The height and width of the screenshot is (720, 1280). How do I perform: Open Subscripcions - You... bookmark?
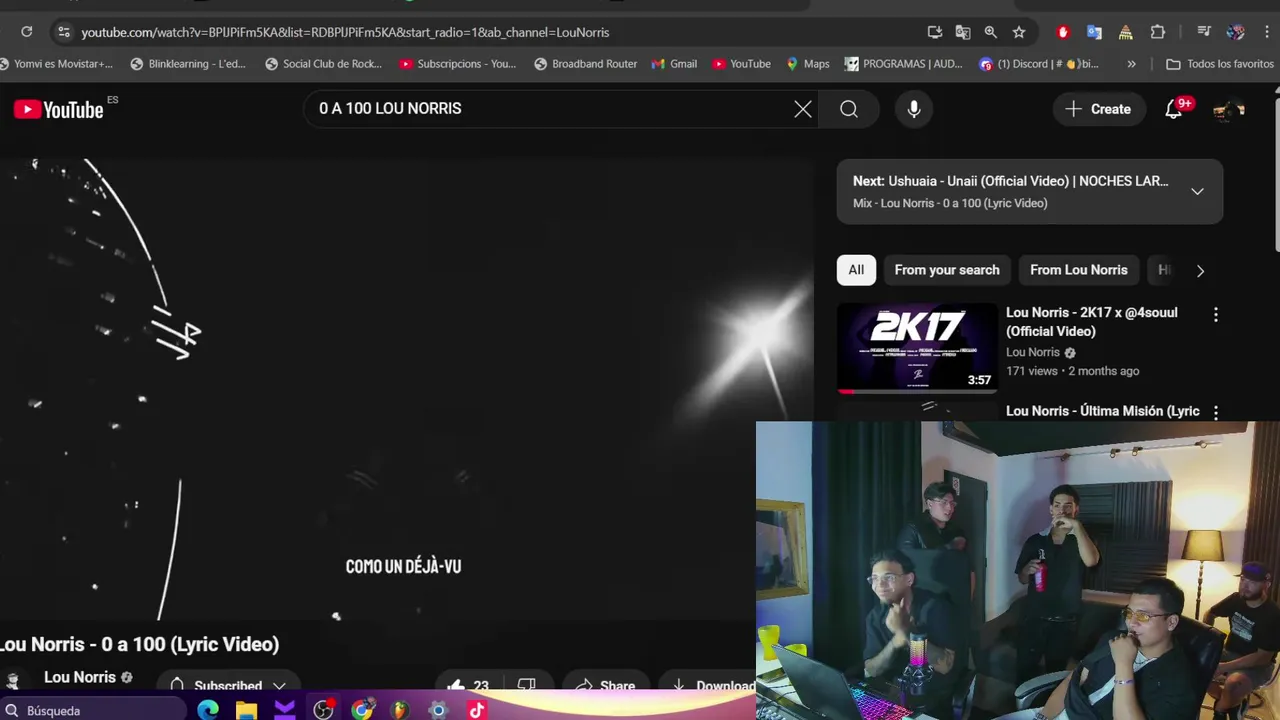click(458, 64)
